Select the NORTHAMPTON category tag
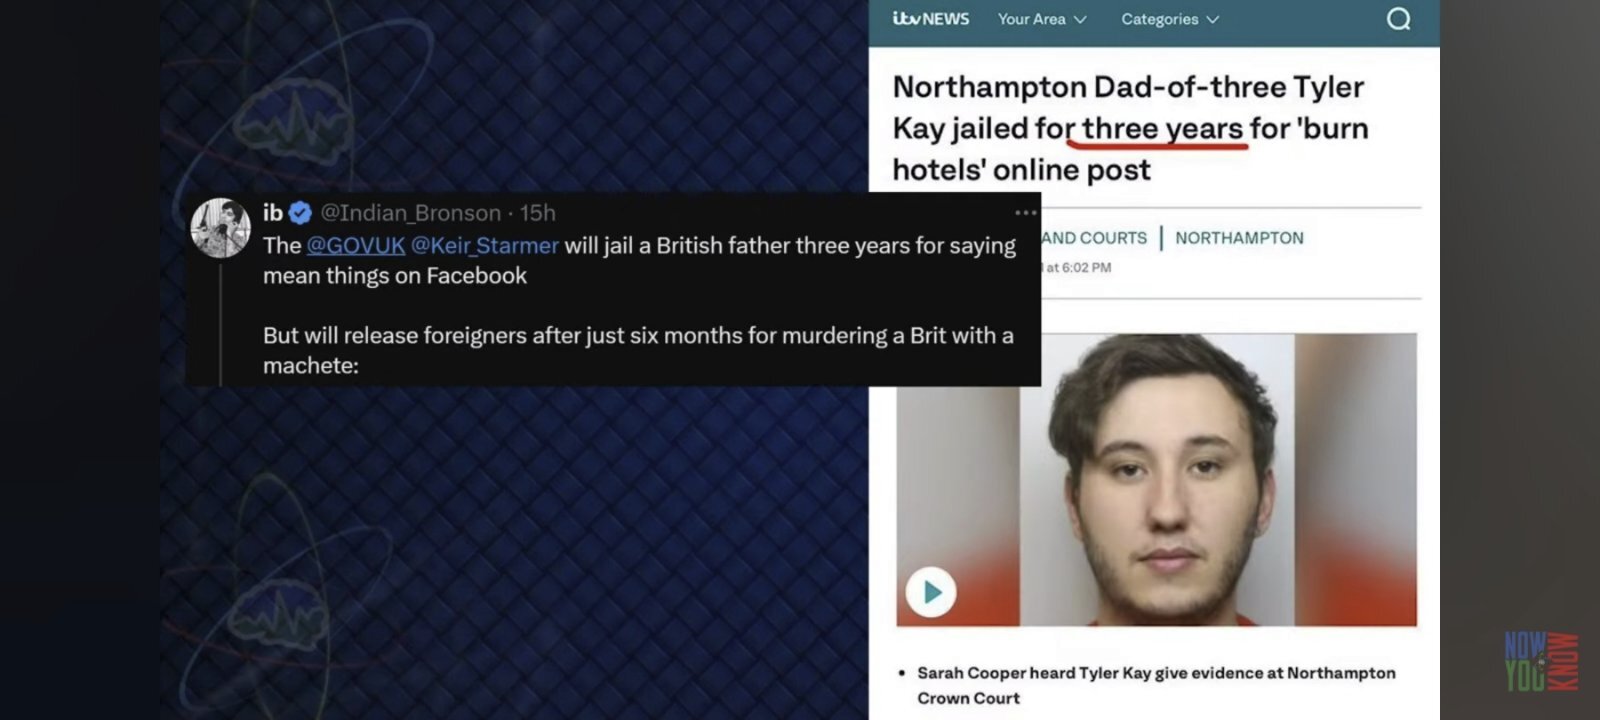The width and height of the screenshot is (1600, 720). click(1239, 238)
